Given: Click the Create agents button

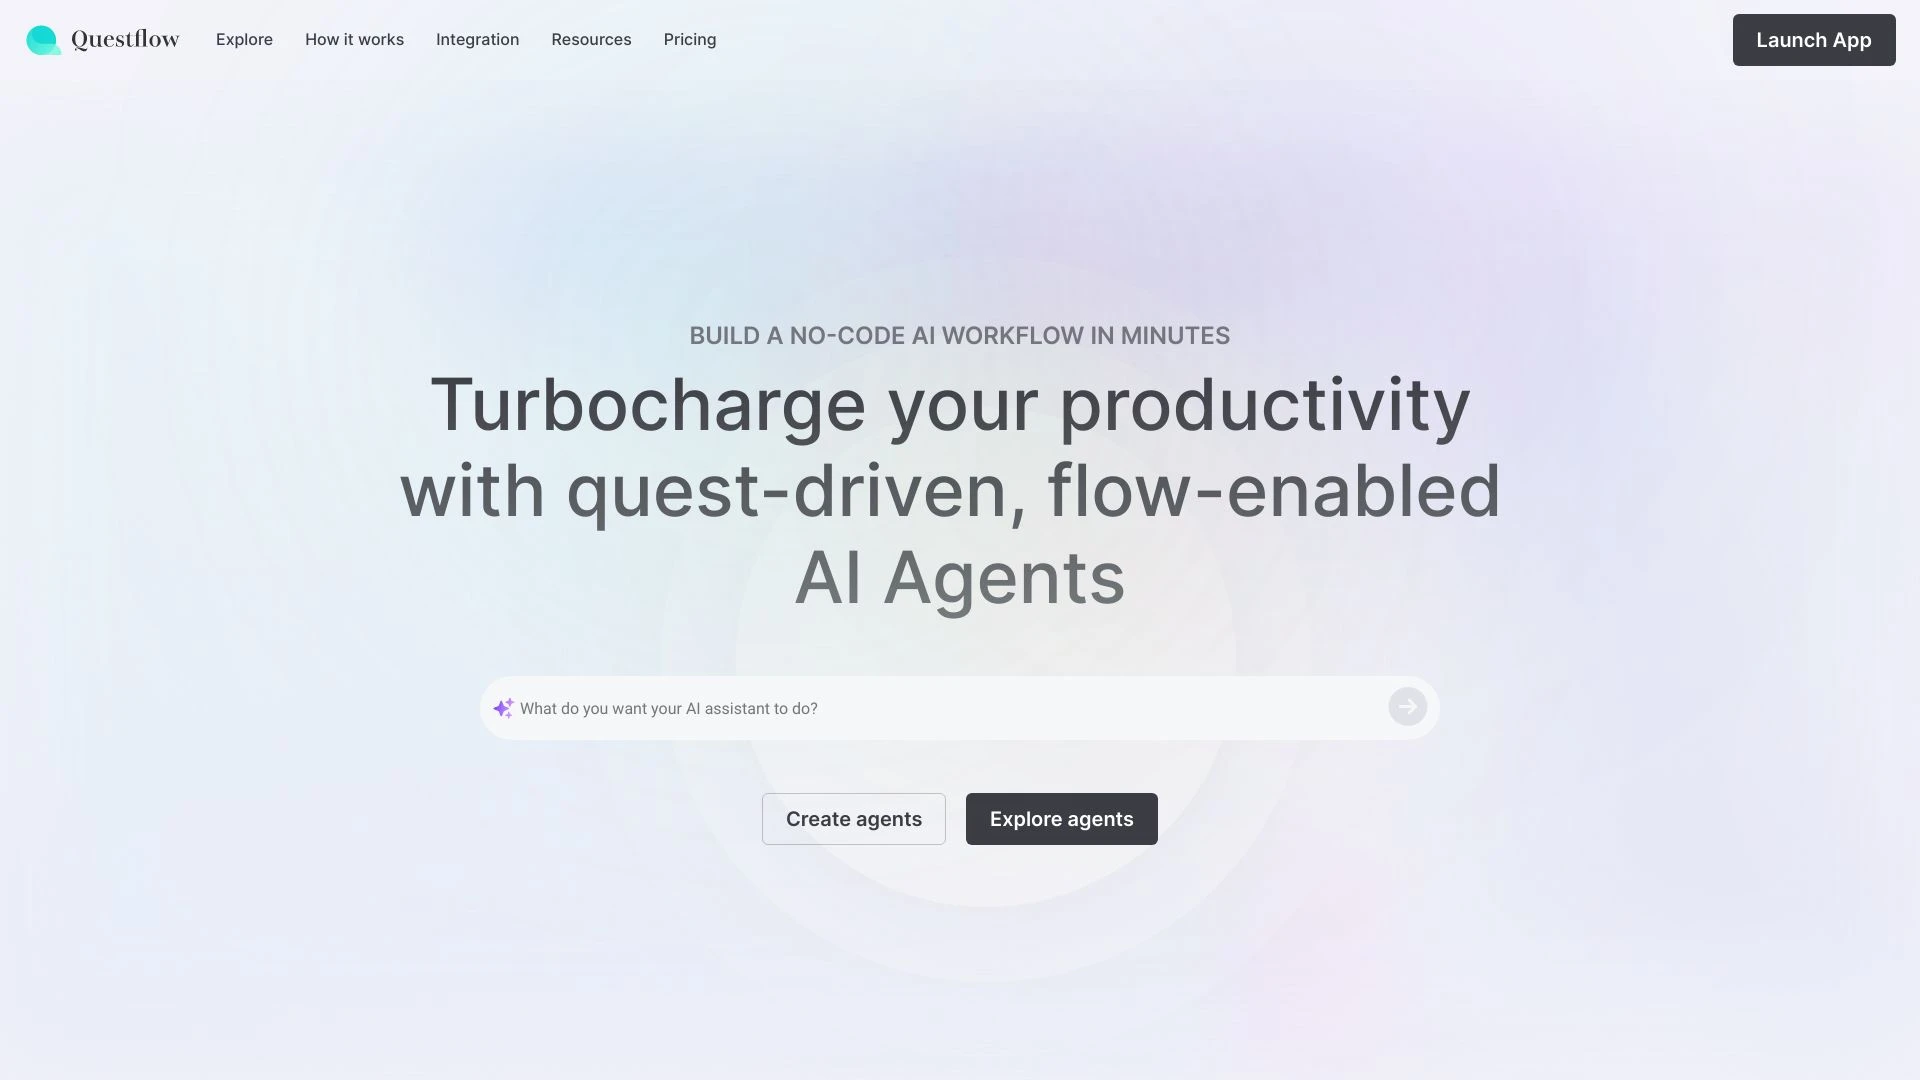Looking at the screenshot, I should click(853, 819).
